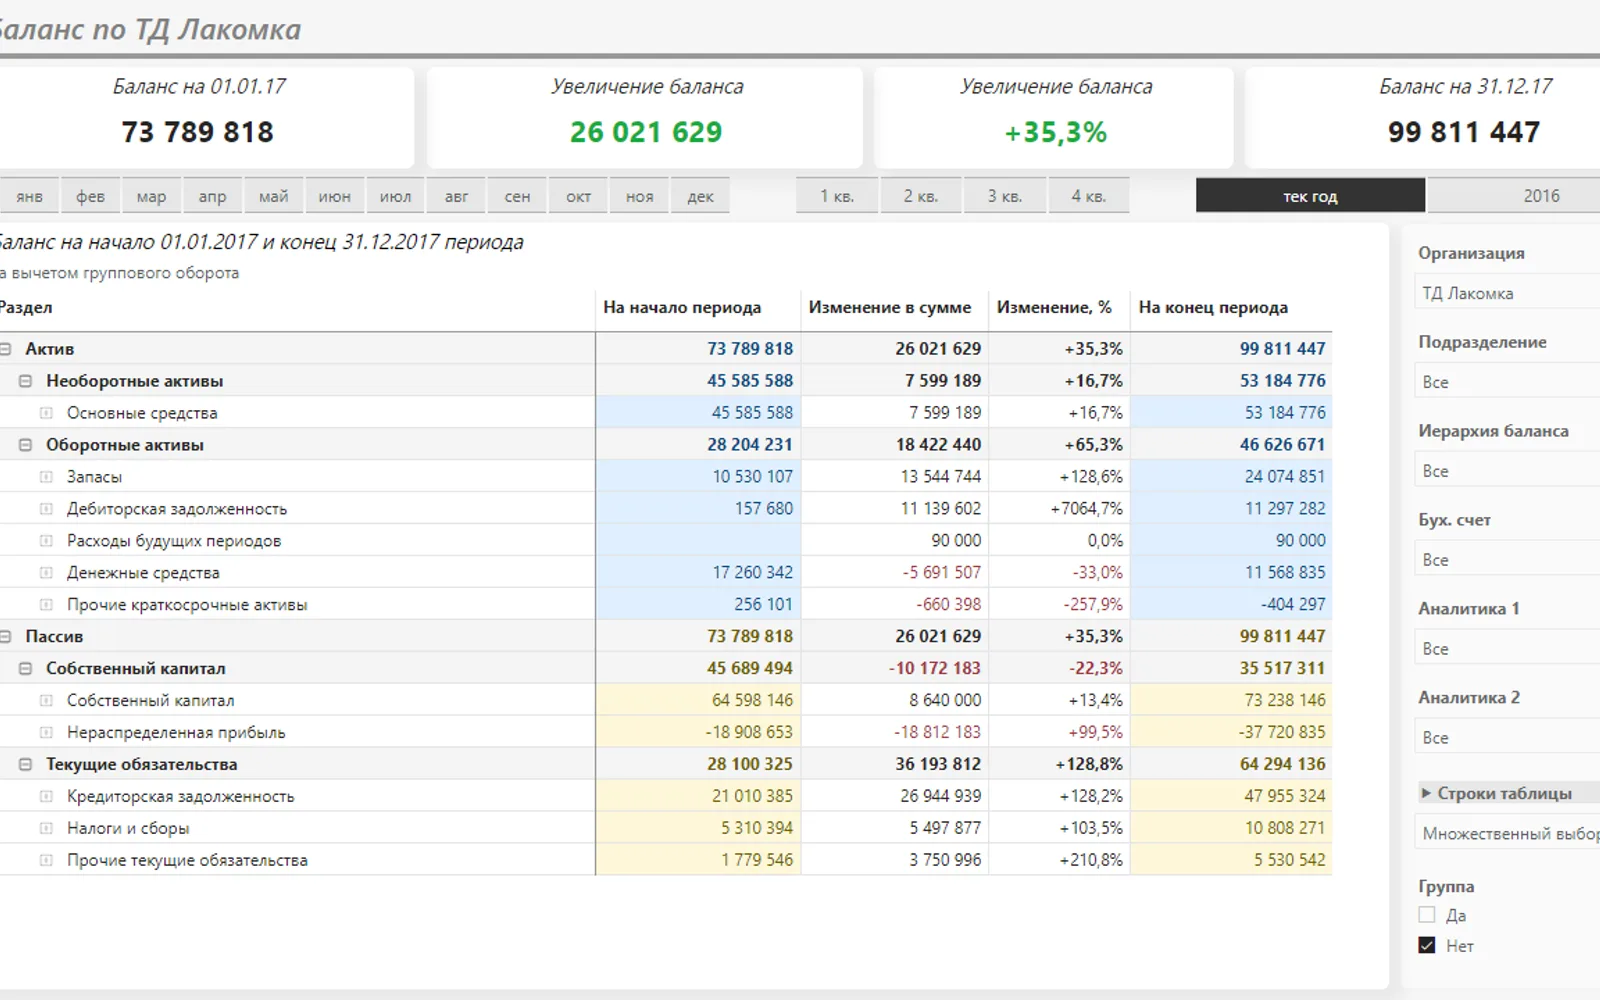The width and height of the screenshot is (1600, 1000).
Task: Sort by На конец периода column header
Action: tap(1213, 307)
